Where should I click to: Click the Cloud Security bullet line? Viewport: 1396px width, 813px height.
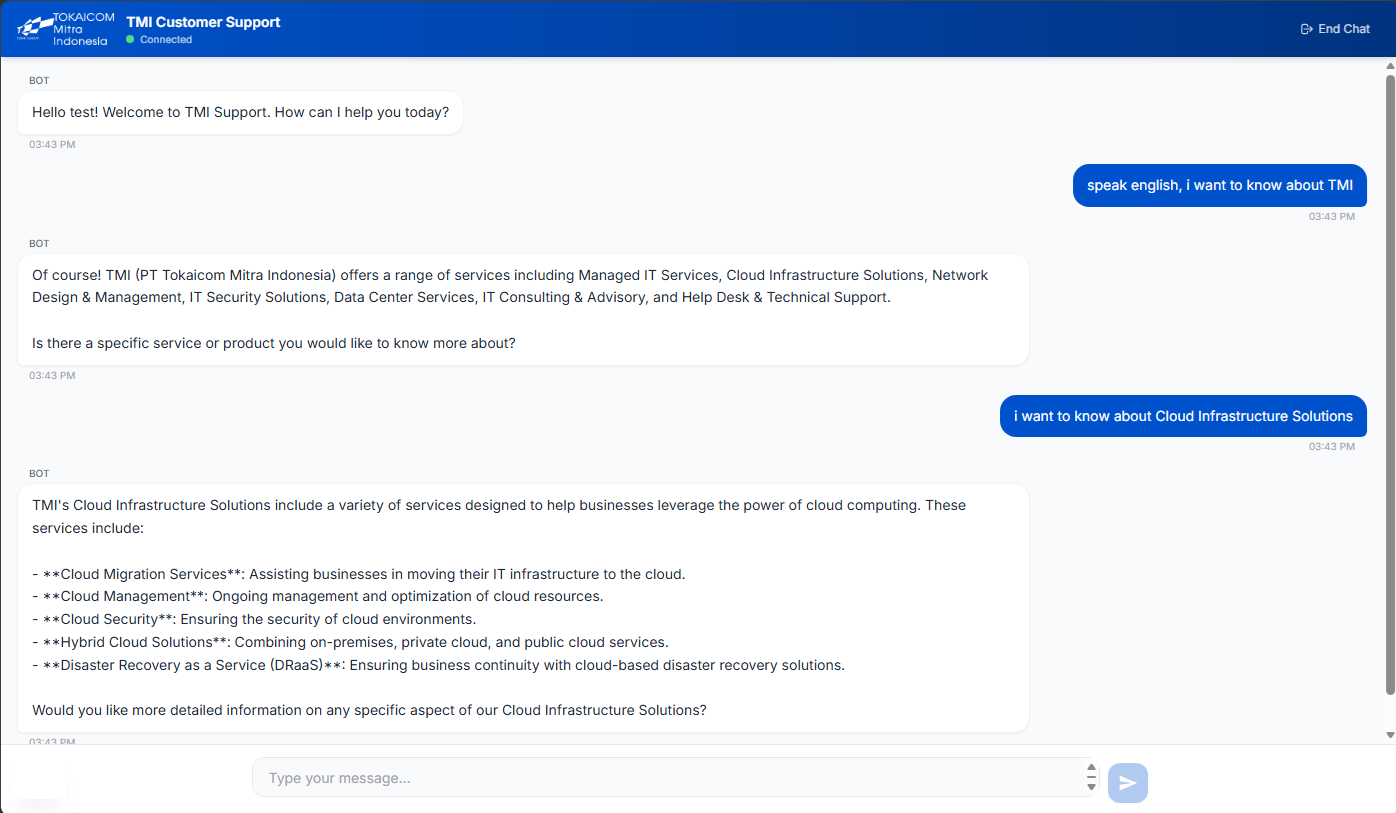click(254, 619)
